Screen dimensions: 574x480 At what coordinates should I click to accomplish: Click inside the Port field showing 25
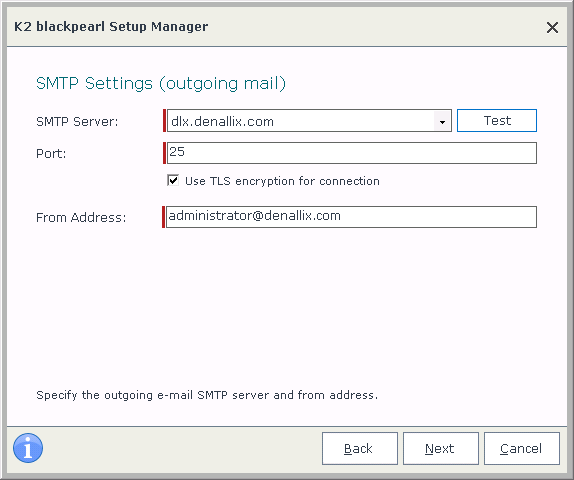pyautogui.click(x=352, y=153)
